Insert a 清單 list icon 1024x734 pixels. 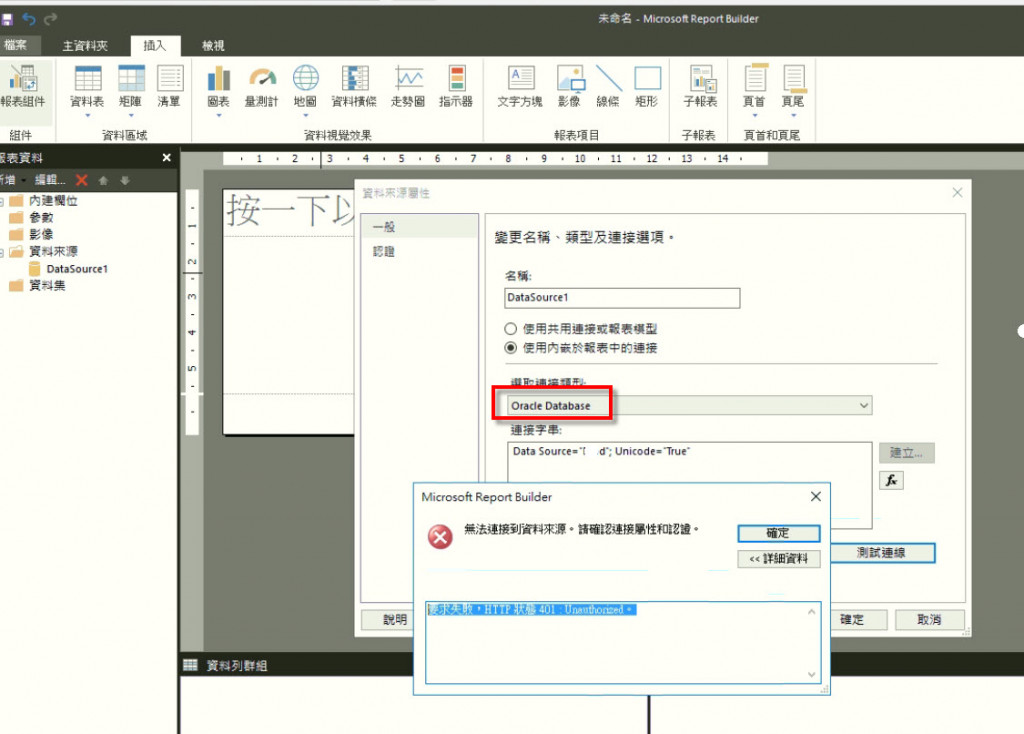pos(170,78)
